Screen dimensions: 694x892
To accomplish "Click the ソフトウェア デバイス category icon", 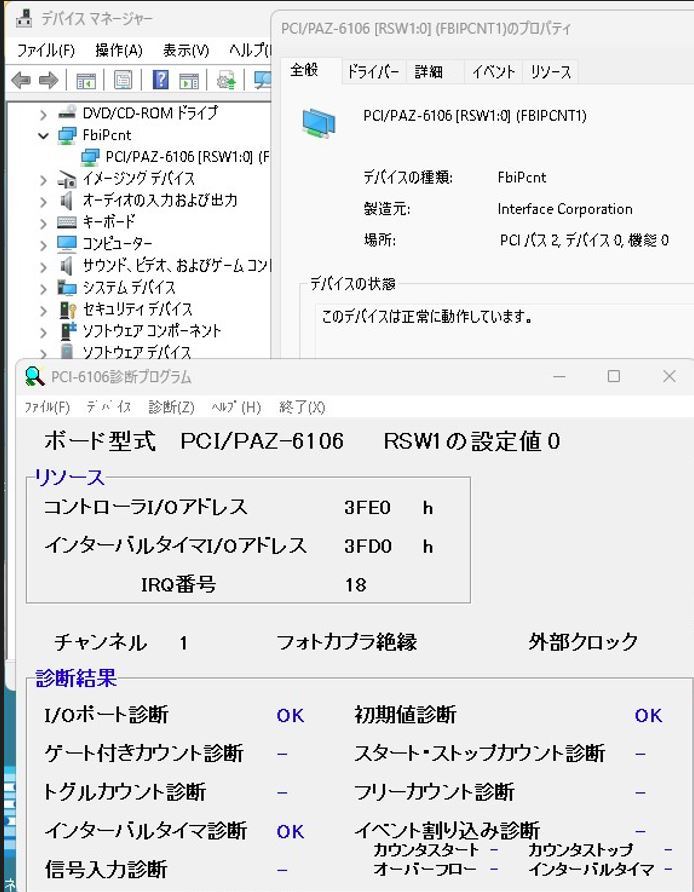I will click(67, 350).
